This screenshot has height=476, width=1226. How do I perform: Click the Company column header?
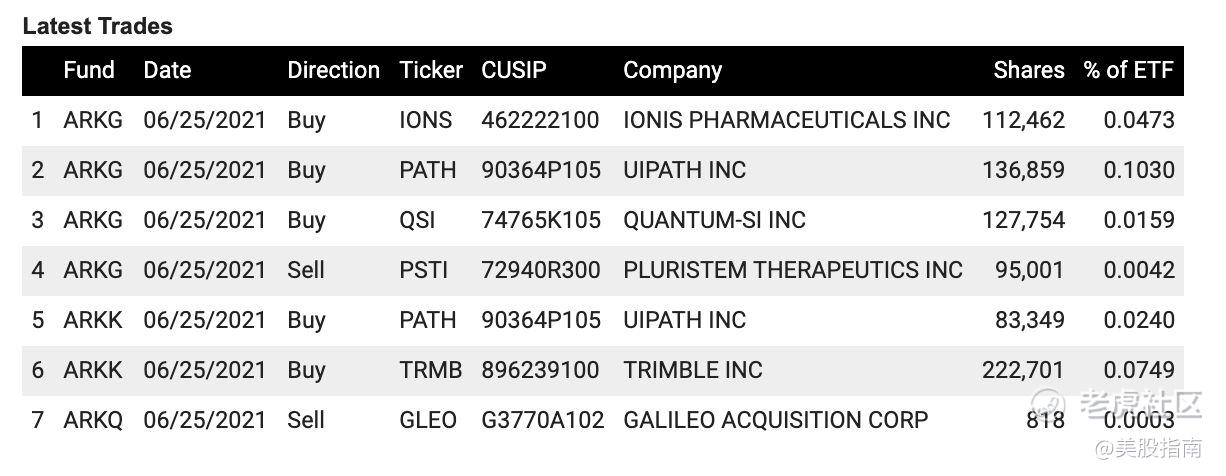pos(672,71)
